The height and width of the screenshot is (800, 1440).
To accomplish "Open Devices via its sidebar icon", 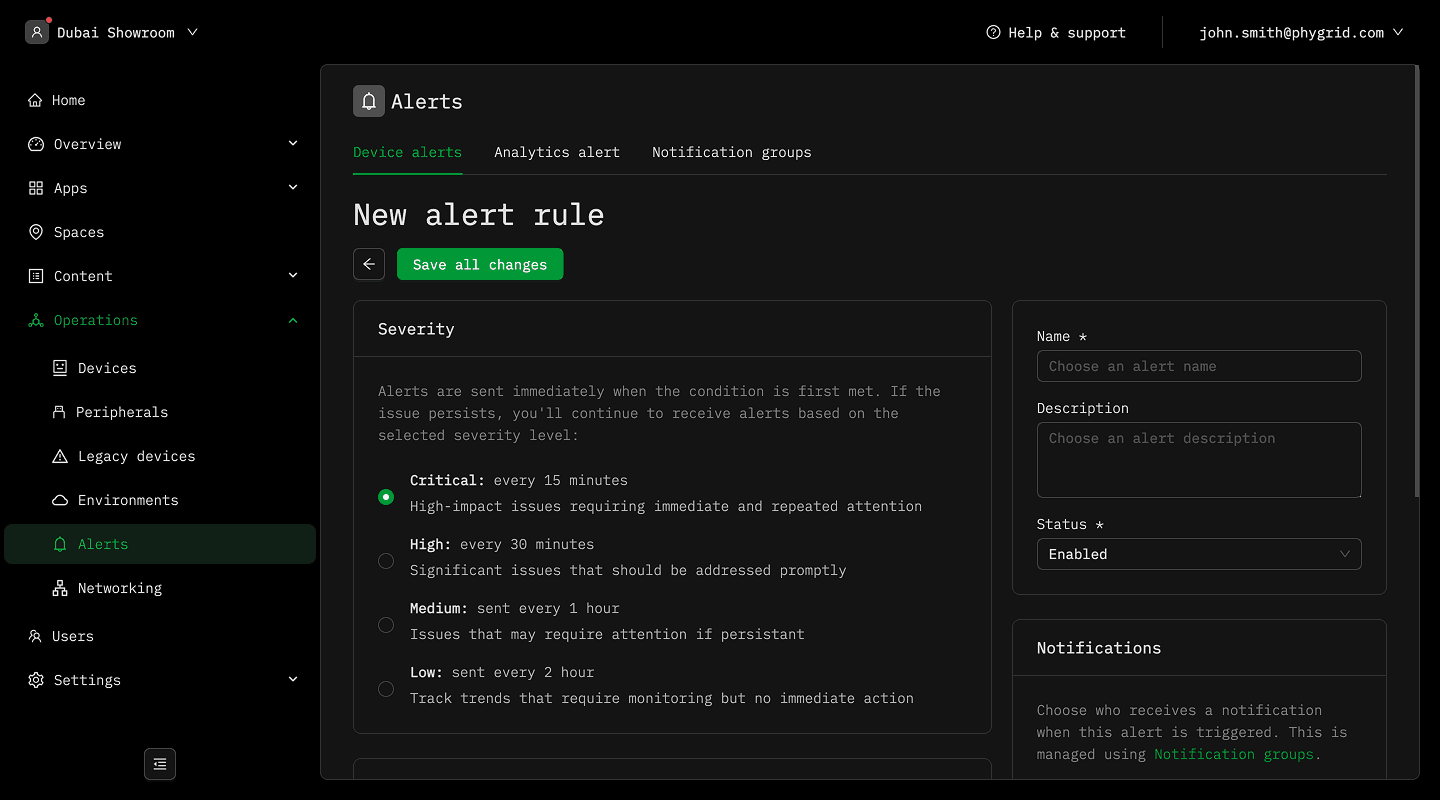I will 60,368.
